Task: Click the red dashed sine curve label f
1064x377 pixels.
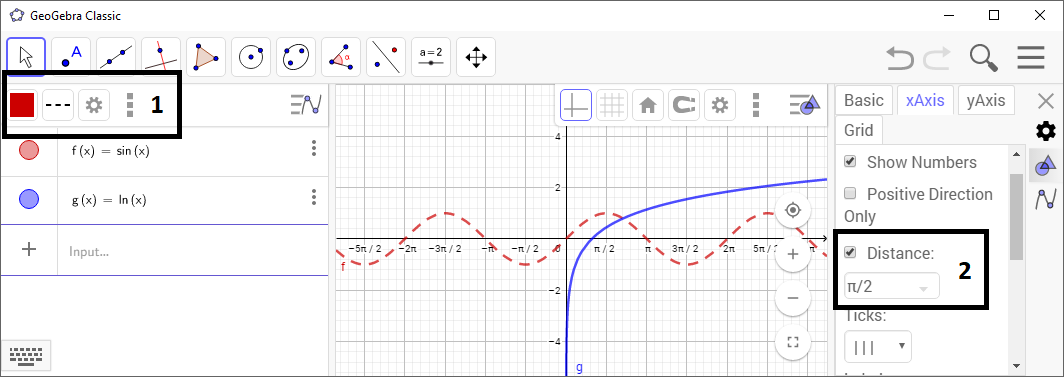Action: click(343, 267)
